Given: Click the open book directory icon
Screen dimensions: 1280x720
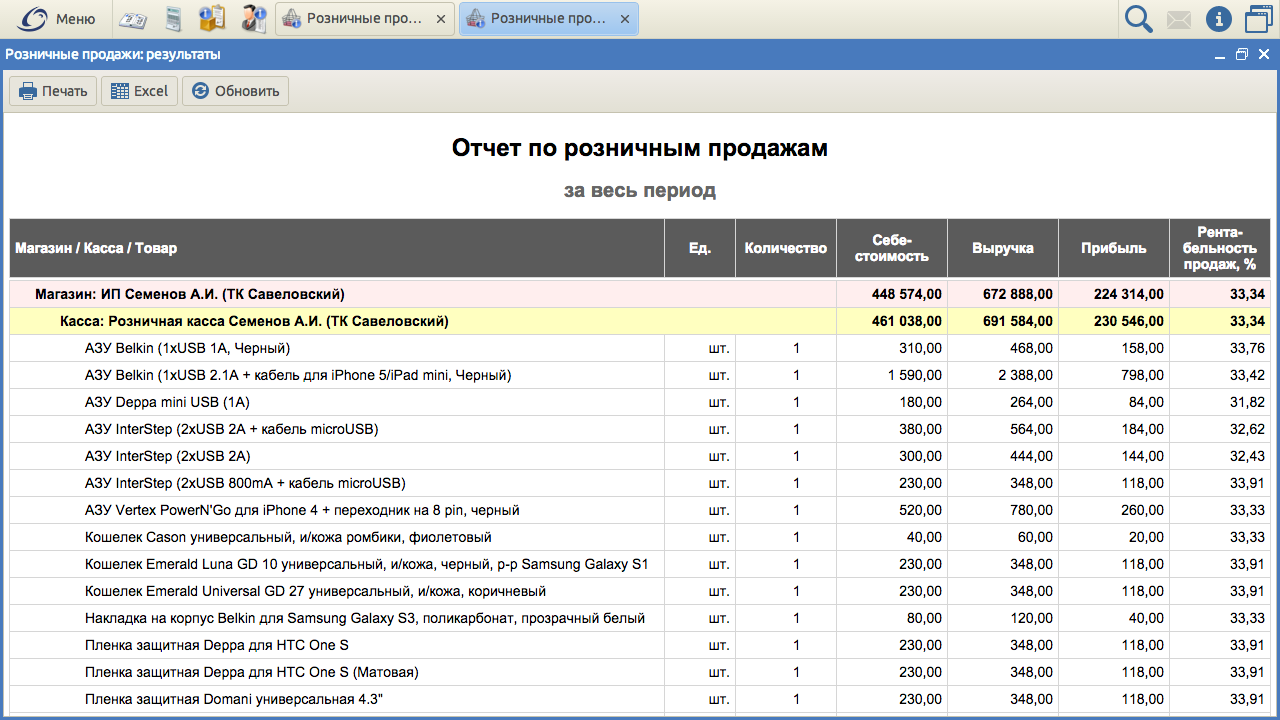Looking at the screenshot, I should pos(132,19).
